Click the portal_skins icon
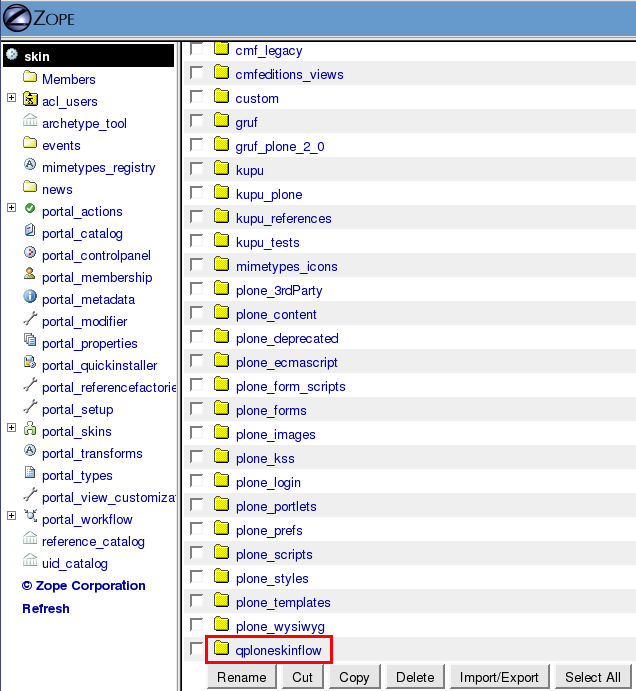 30,428
